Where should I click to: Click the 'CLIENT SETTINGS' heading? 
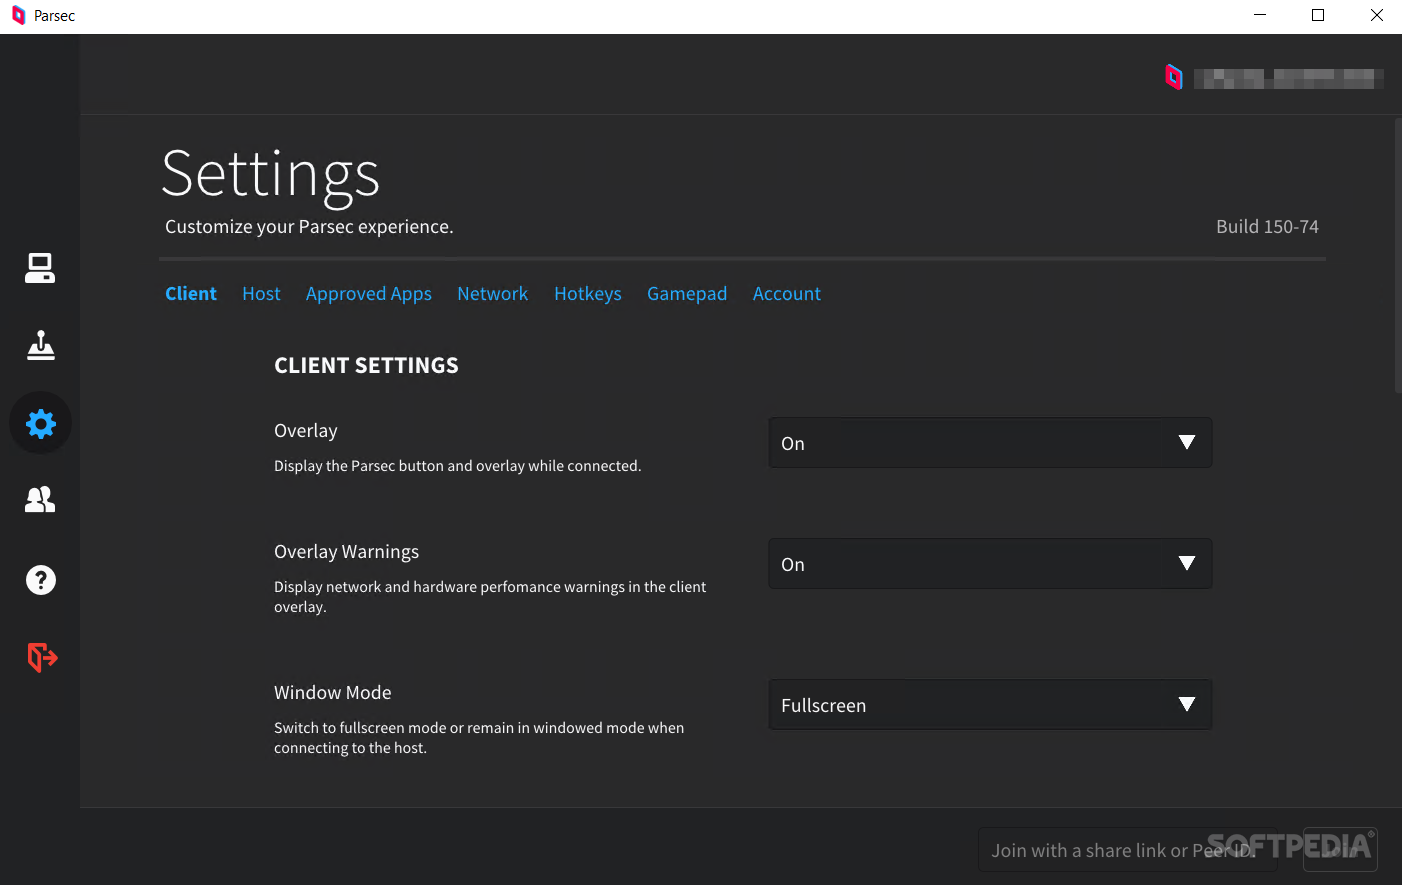pos(366,366)
